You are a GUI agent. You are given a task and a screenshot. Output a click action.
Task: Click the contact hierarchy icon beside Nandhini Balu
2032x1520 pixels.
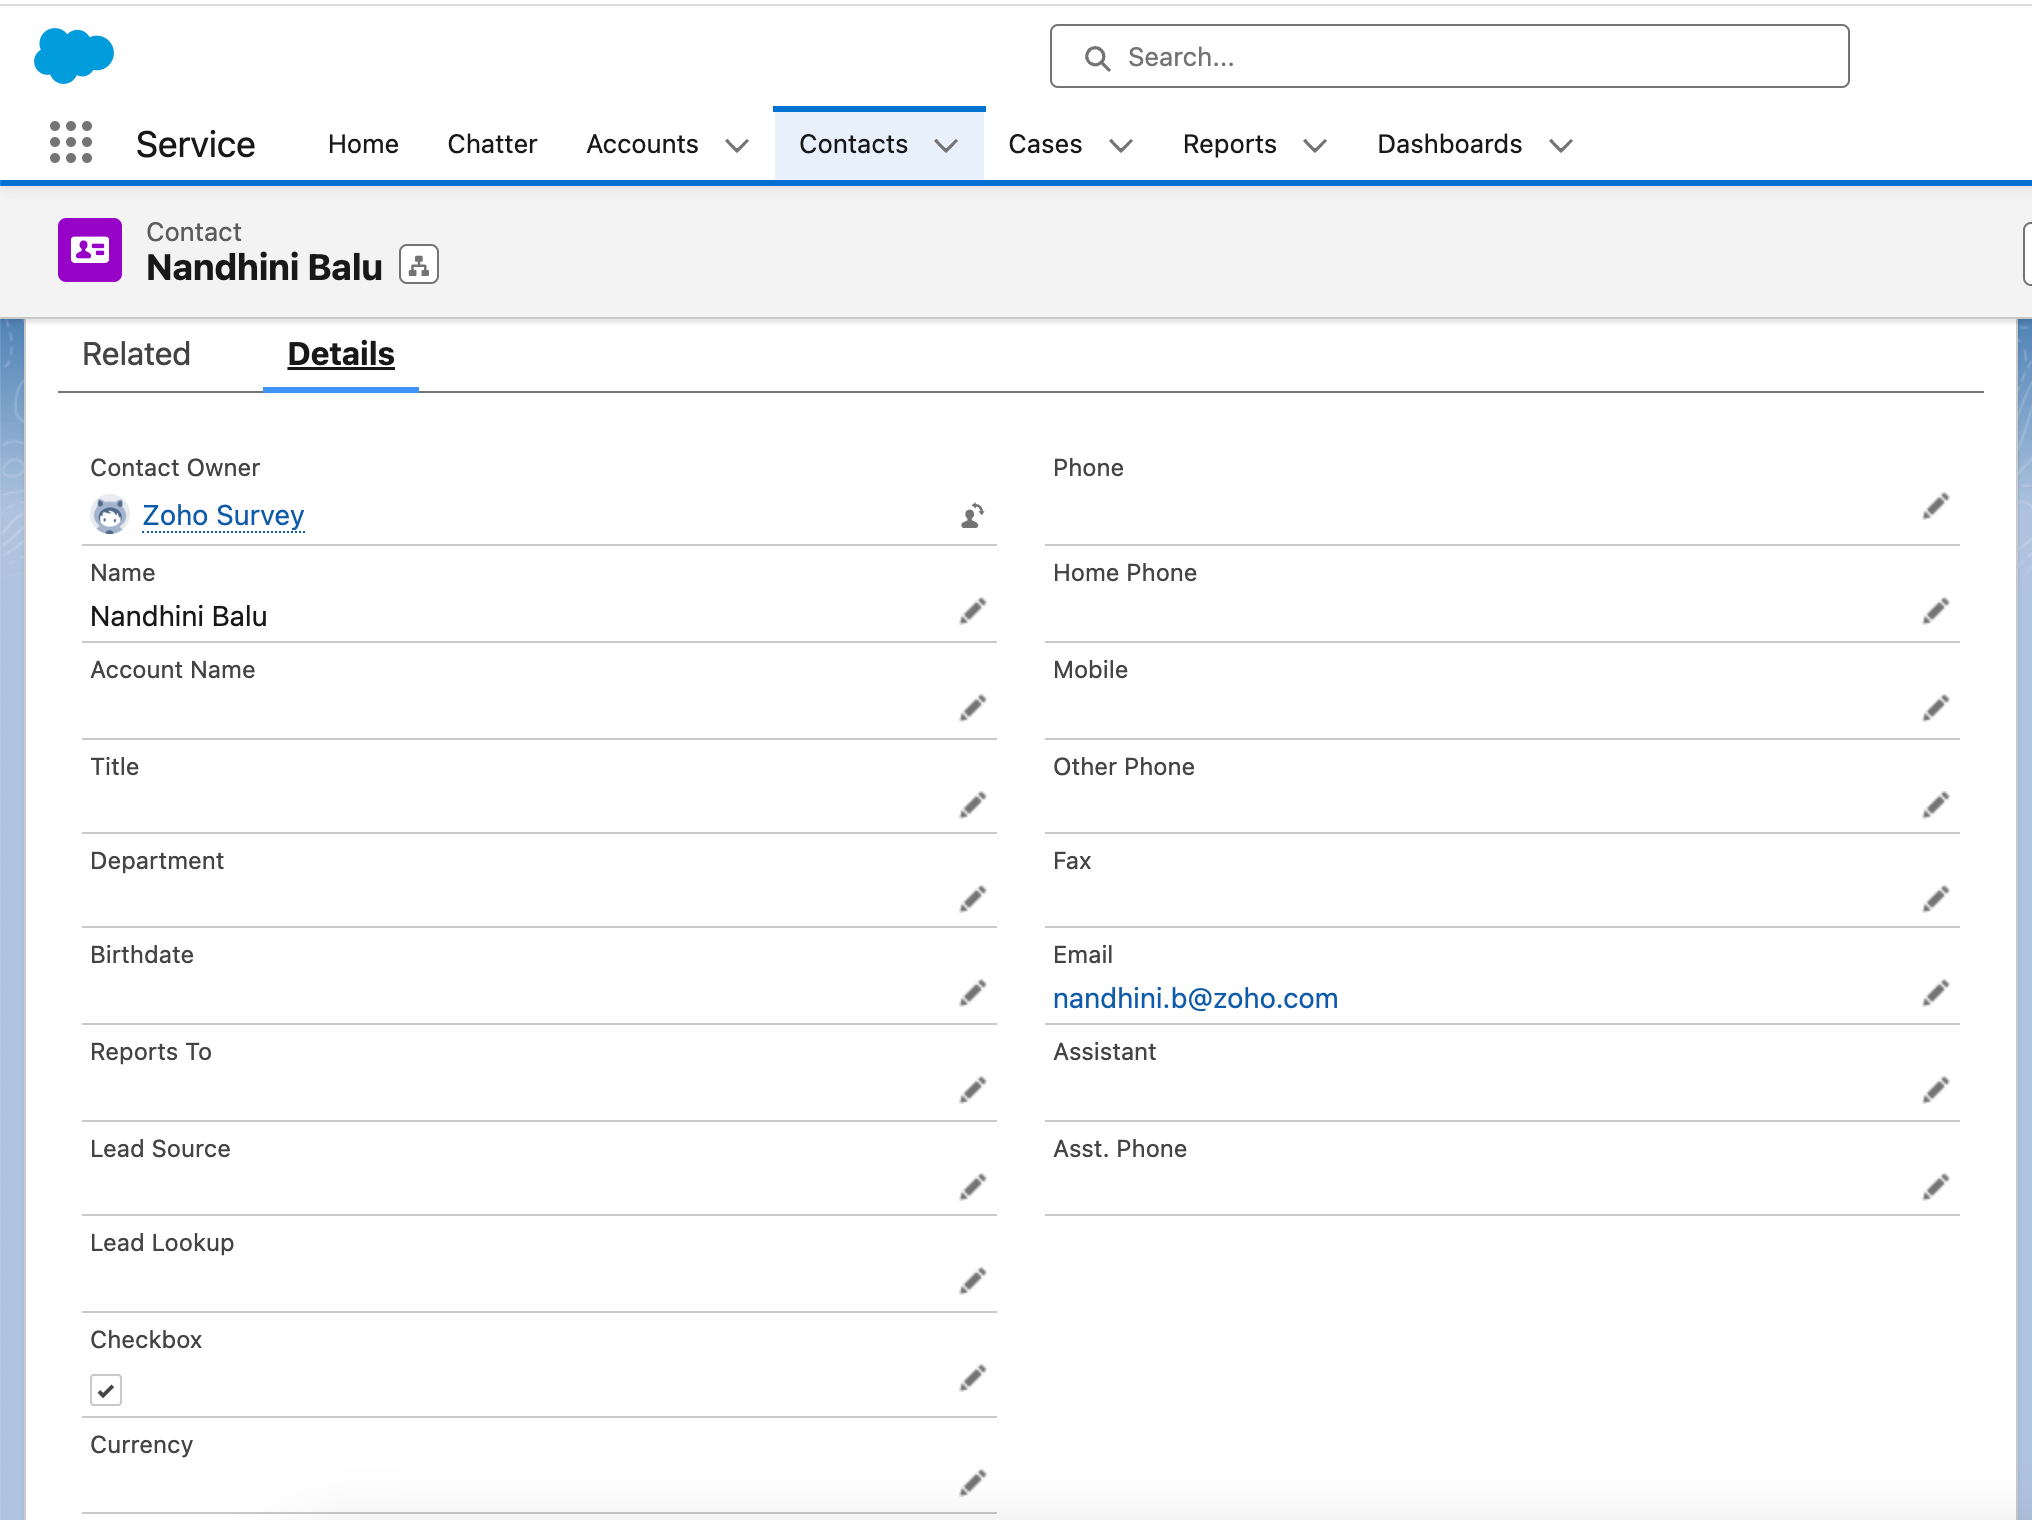pyautogui.click(x=419, y=266)
